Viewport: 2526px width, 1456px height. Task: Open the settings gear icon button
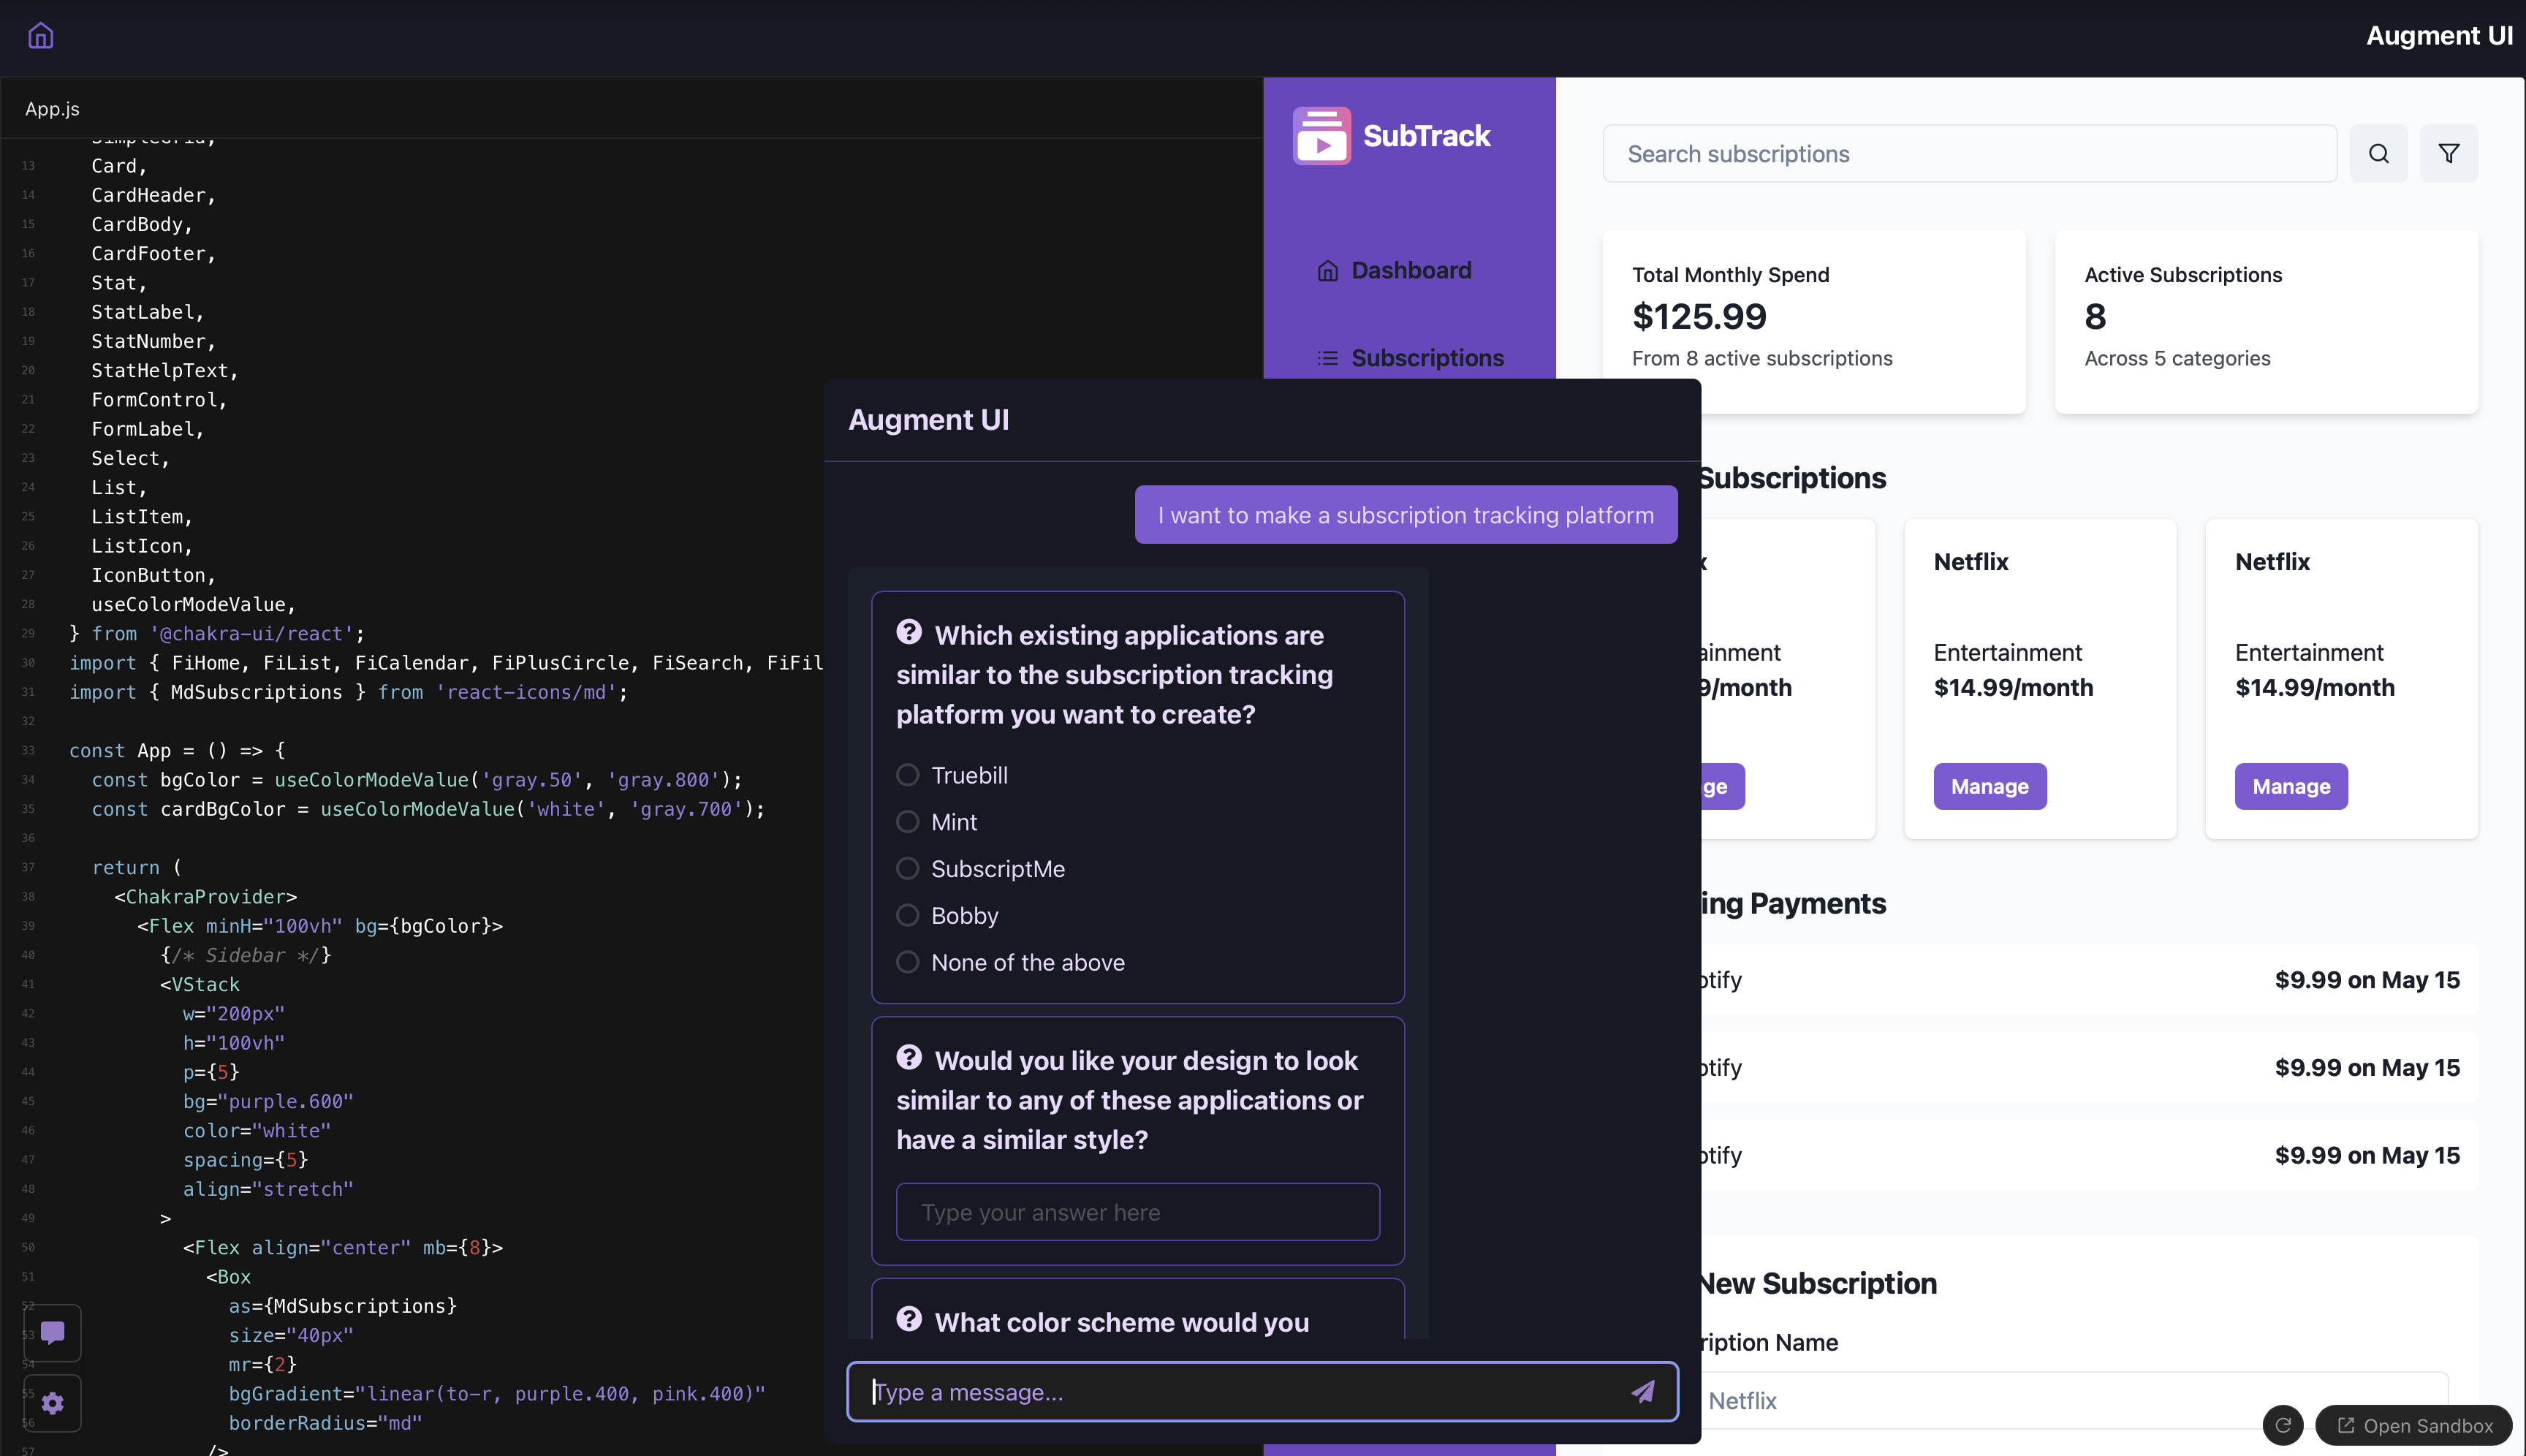point(53,1403)
